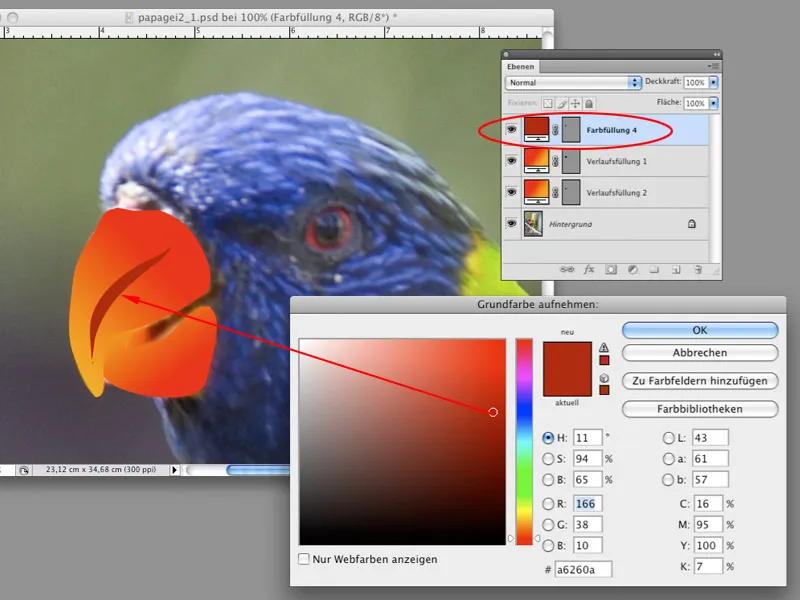800x600 pixels.
Task: Switch to the Ebenen tab
Action: [520, 67]
